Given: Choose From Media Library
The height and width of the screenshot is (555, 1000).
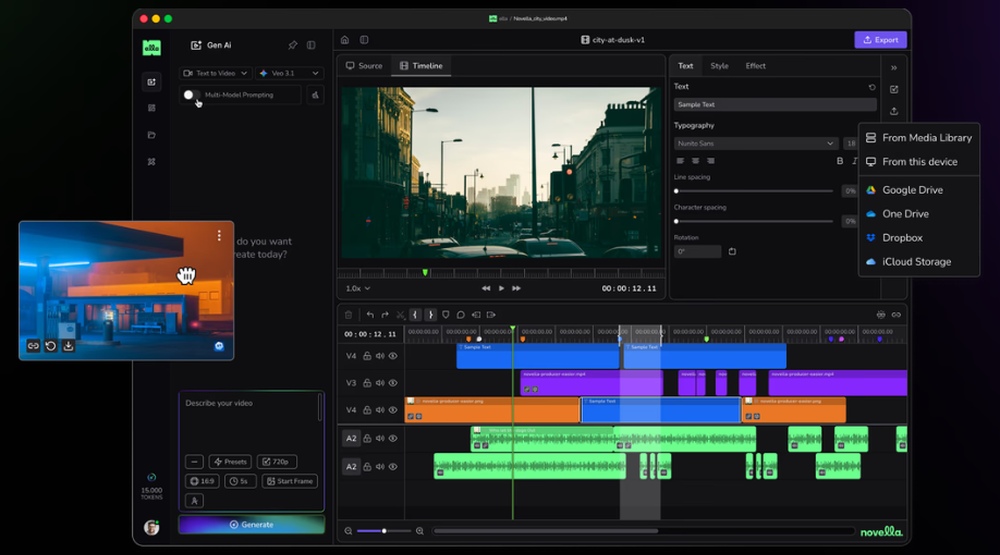Looking at the screenshot, I should (919, 138).
